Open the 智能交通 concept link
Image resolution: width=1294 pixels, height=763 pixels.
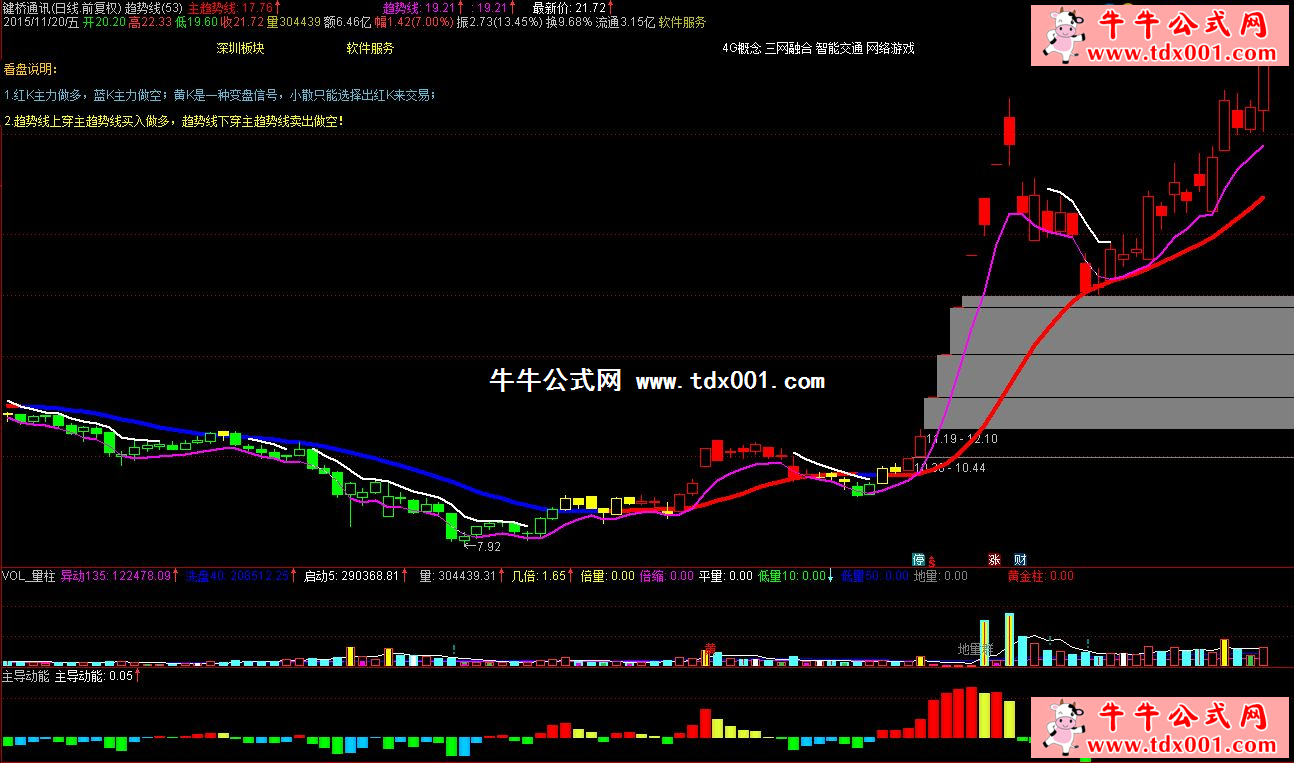coord(838,48)
